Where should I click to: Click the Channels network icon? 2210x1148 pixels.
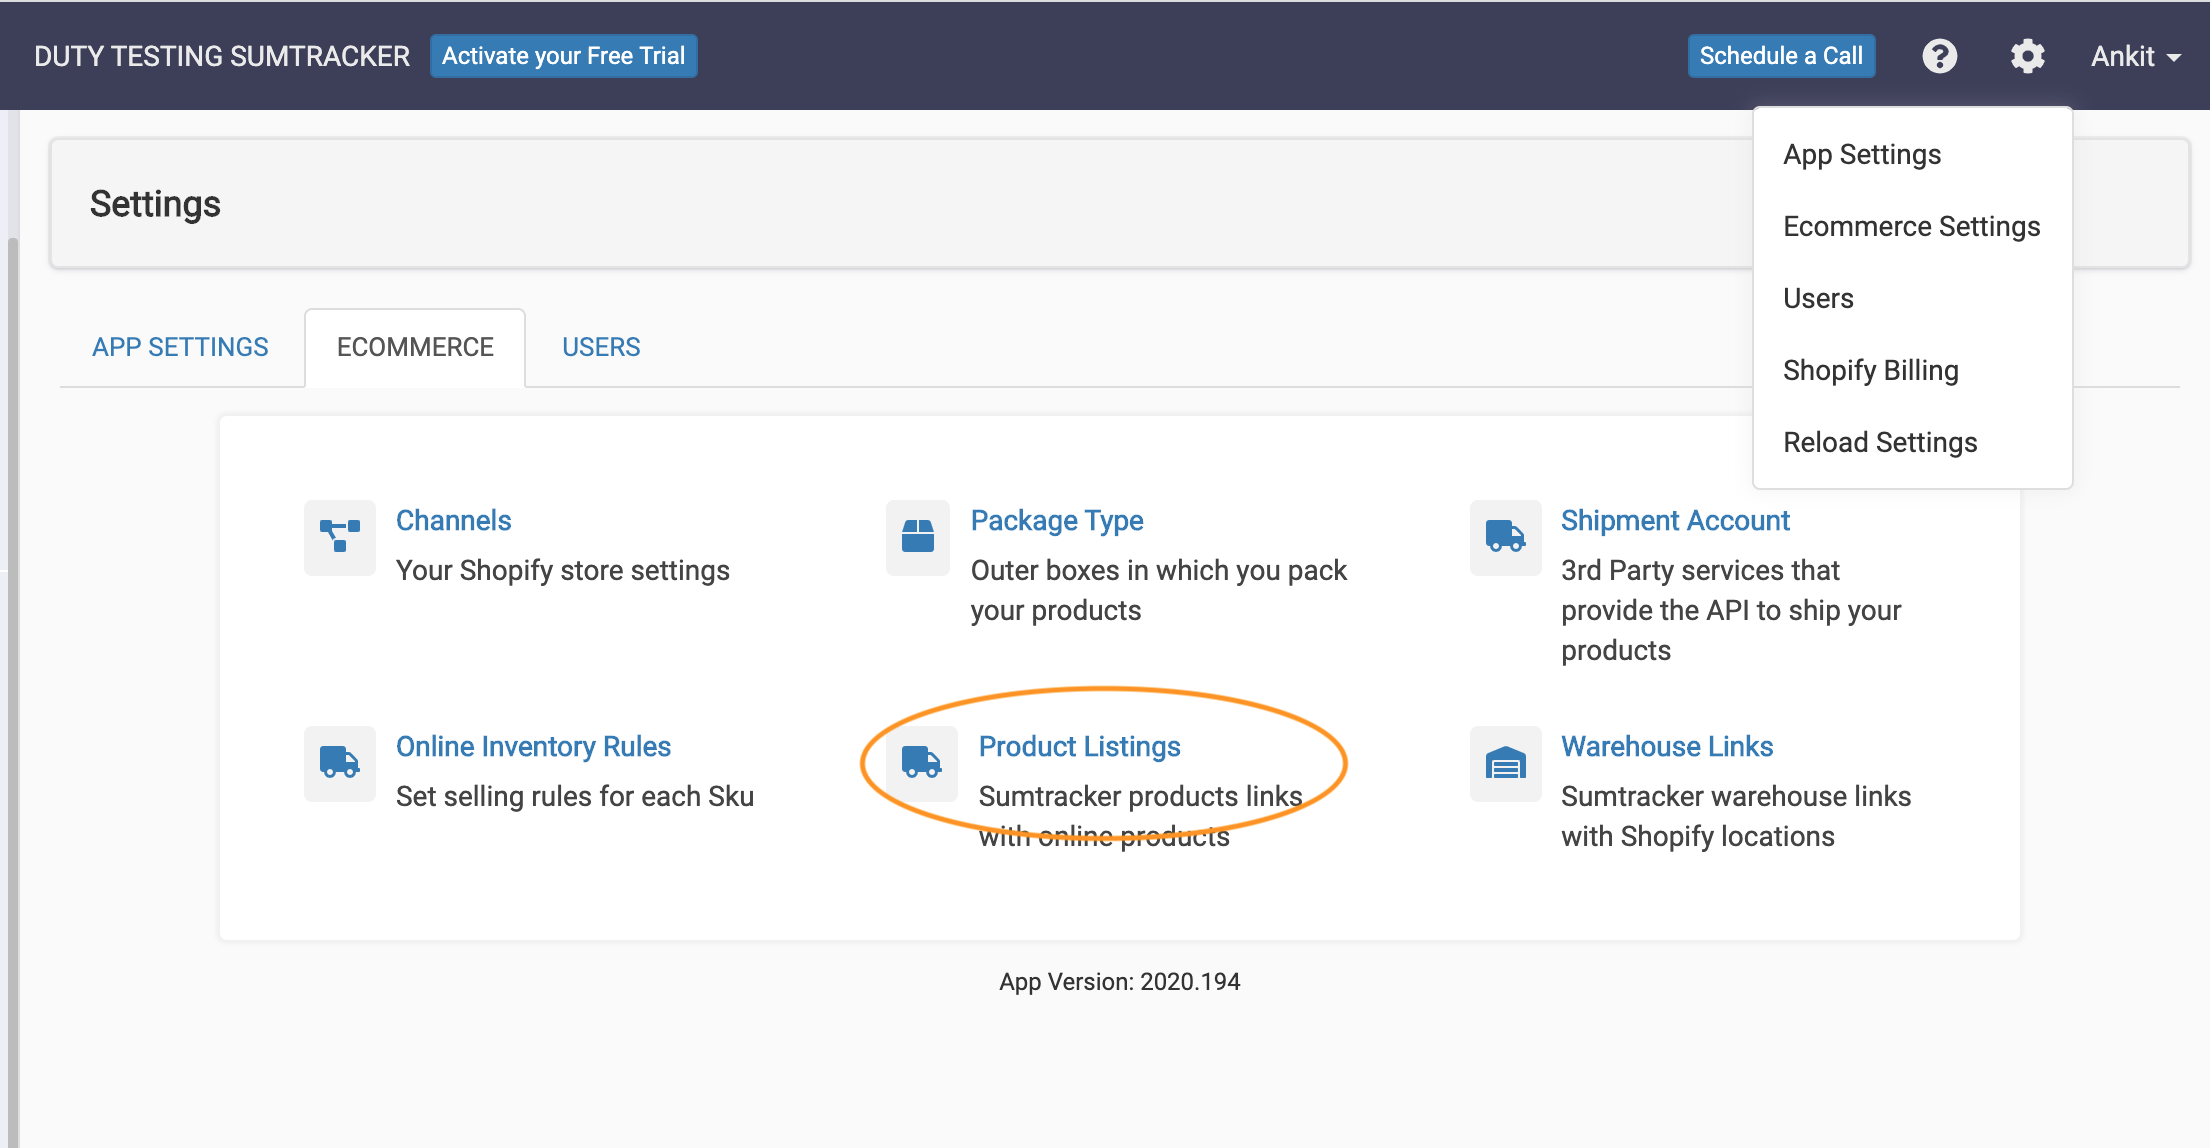coord(340,537)
